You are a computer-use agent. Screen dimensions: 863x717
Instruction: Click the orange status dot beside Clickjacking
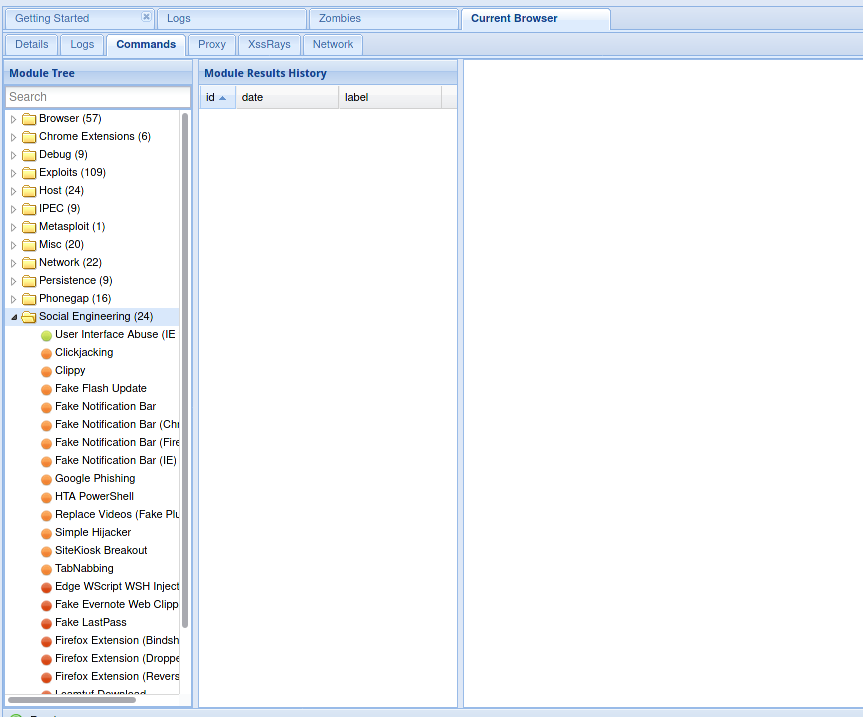pyautogui.click(x=46, y=353)
